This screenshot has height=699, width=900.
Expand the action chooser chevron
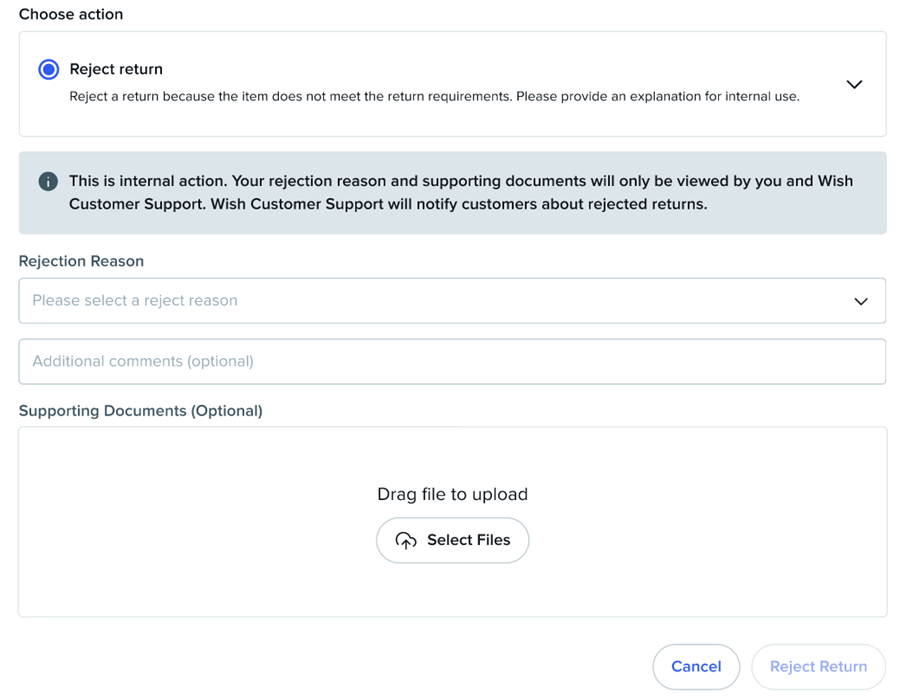(x=854, y=84)
